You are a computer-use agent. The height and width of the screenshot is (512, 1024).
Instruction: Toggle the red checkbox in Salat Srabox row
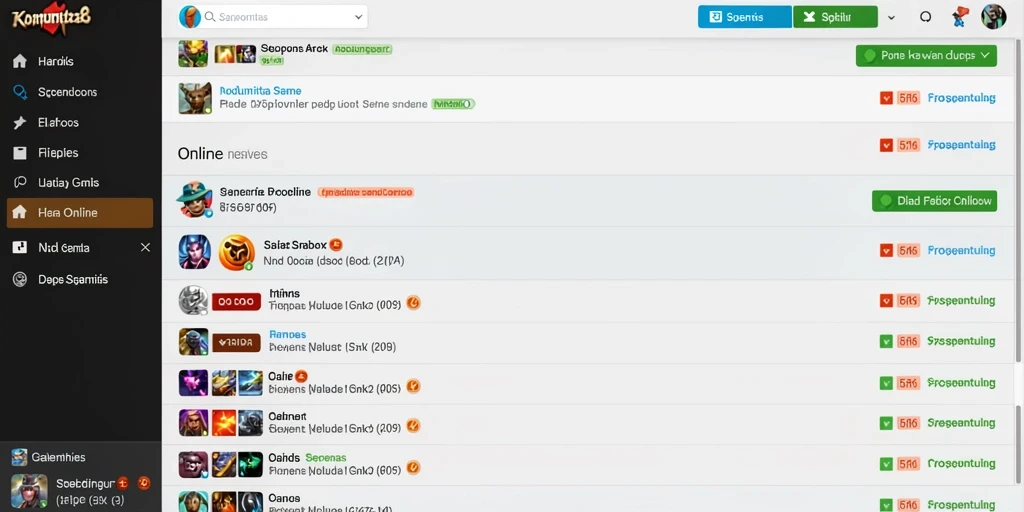coord(886,250)
